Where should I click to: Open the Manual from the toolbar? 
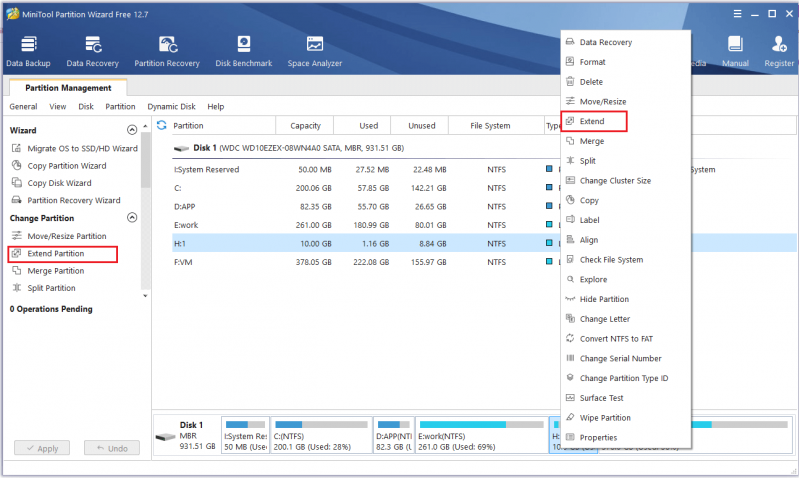(x=735, y=52)
